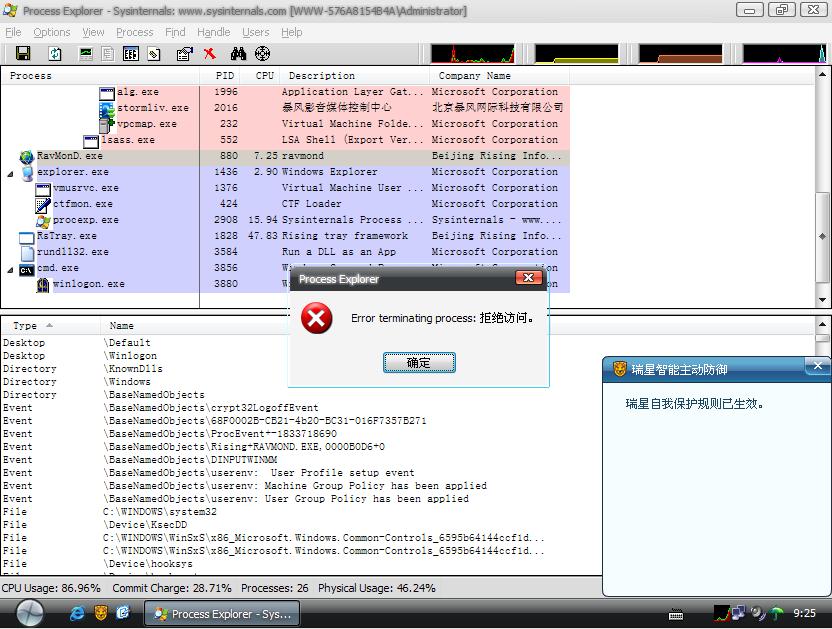Select the rundll32.exe process row
This screenshot has width=832, height=629.
285,252
